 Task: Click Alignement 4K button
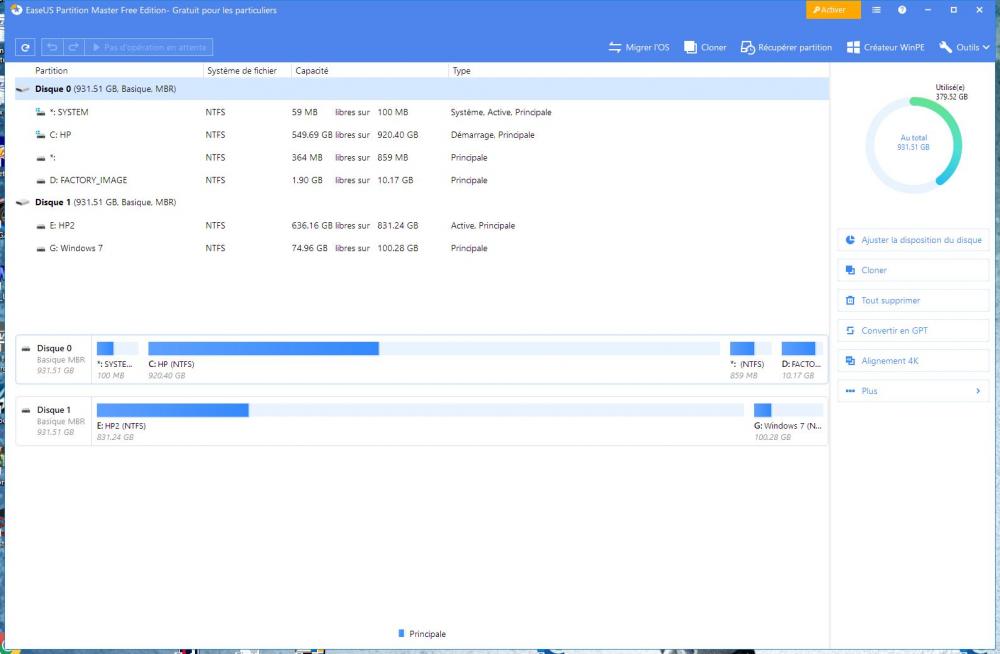pyautogui.click(x=913, y=360)
